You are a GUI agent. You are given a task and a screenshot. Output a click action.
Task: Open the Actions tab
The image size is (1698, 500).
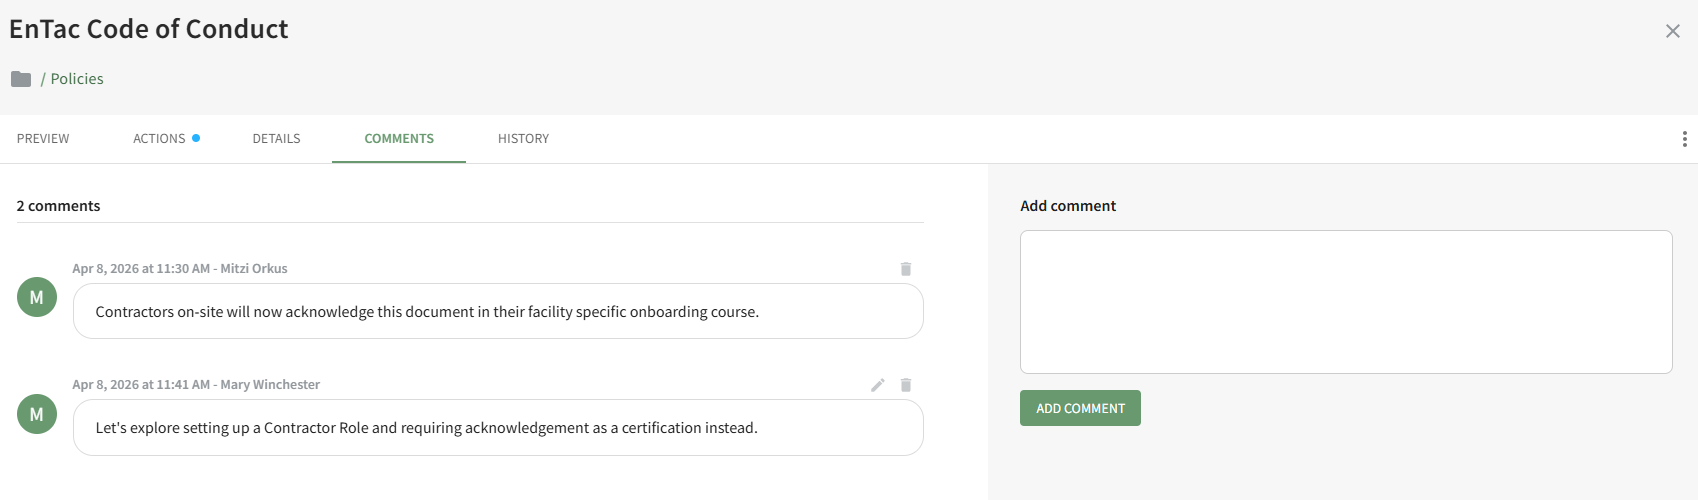click(160, 139)
